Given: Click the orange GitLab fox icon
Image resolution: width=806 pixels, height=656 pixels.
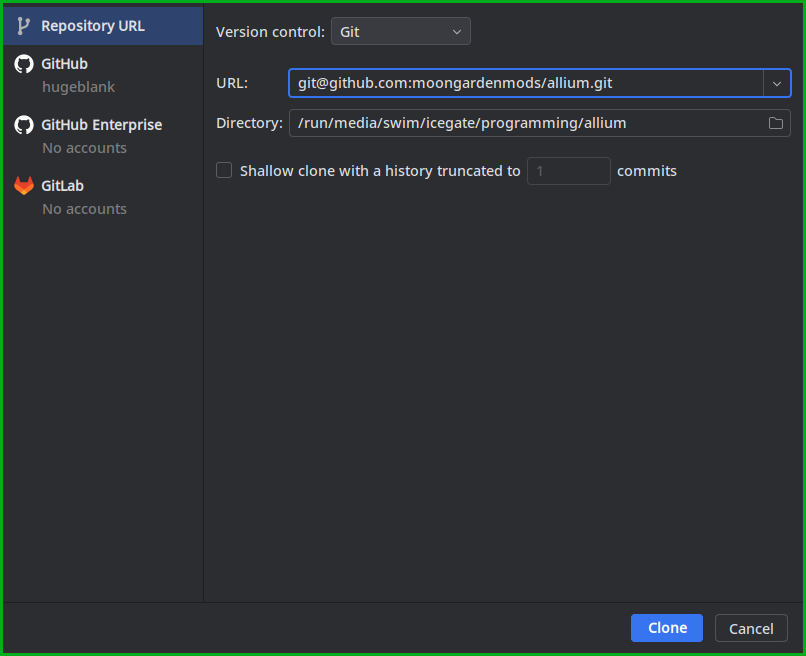Looking at the screenshot, I should (x=23, y=185).
